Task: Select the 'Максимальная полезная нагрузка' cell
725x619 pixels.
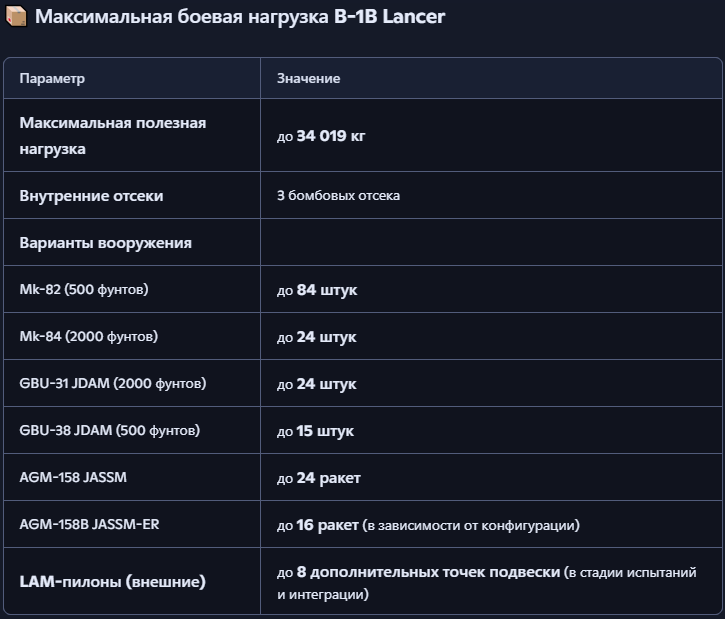Action: (x=112, y=136)
